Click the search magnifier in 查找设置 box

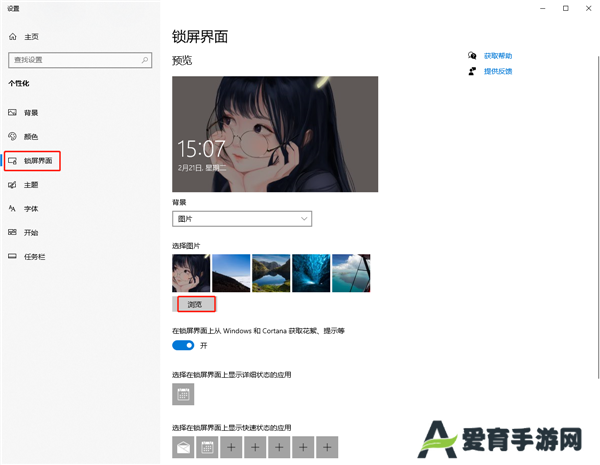pyautogui.click(x=145, y=60)
